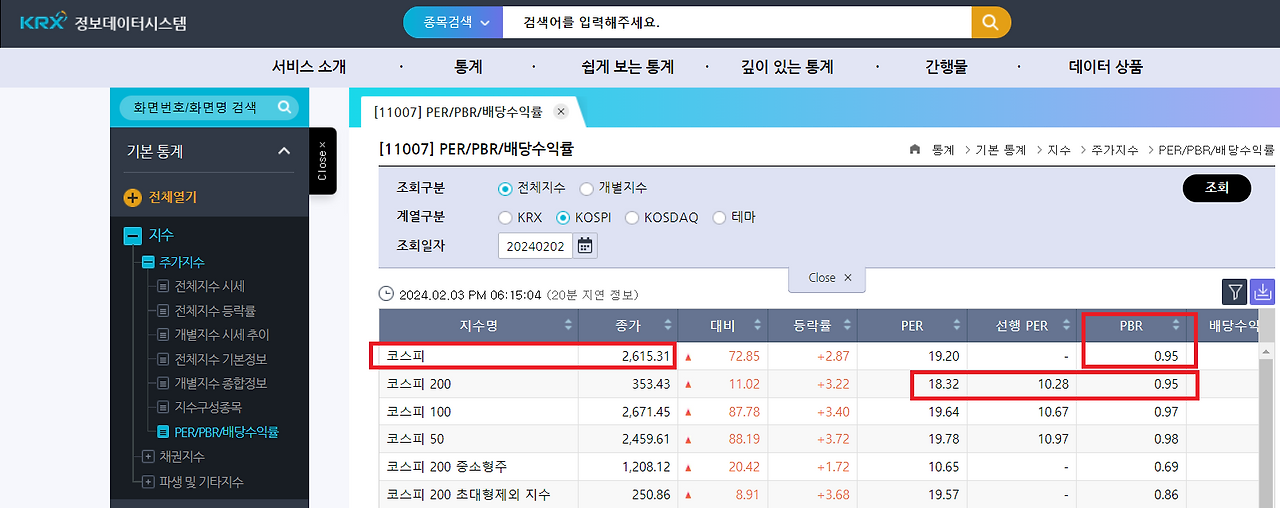Collapse the 주가지수 tree node
Screen dimensions: 1280x508
click(x=148, y=262)
